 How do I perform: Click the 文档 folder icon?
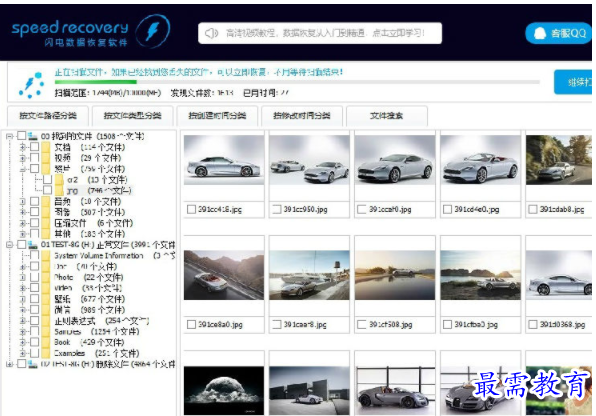click(x=46, y=147)
